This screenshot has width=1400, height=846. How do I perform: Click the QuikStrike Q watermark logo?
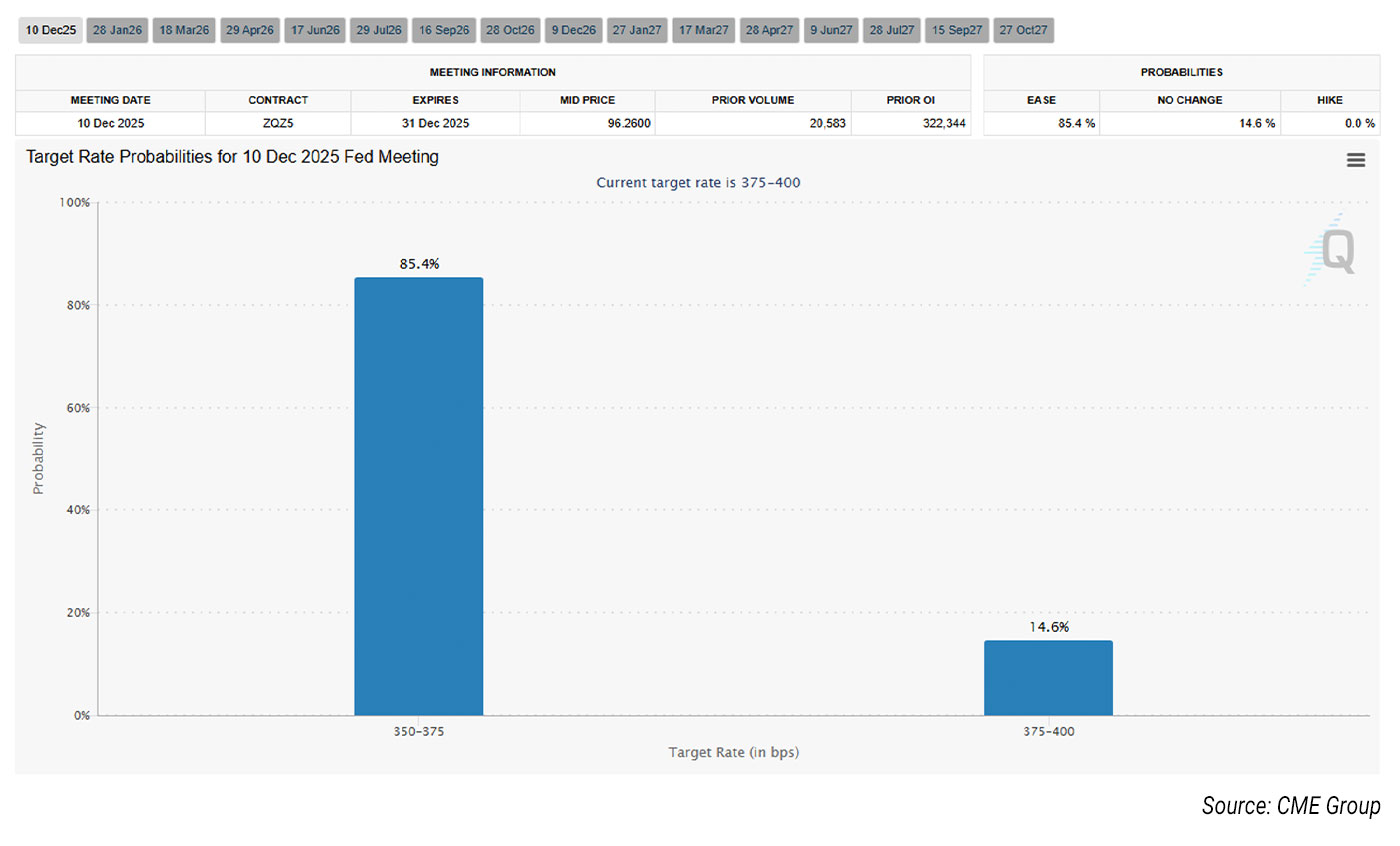pyautogui.click(x=1336, y=250)
